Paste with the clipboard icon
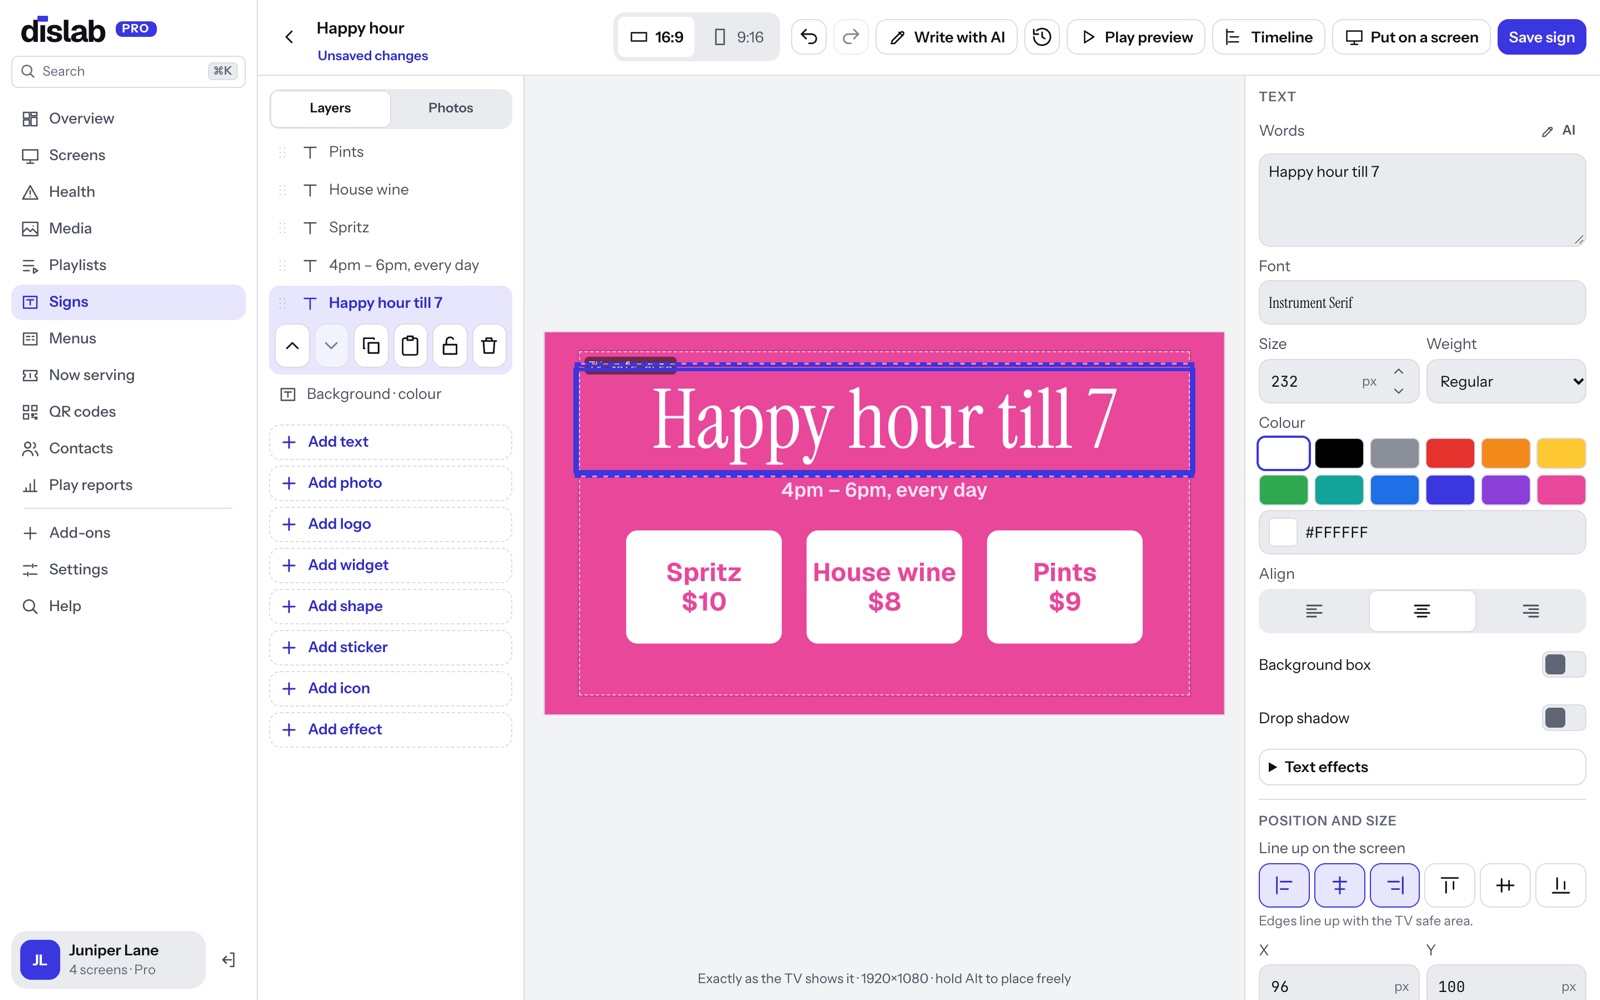Viewport: 1600px width, 1000px height. (410, 346)
